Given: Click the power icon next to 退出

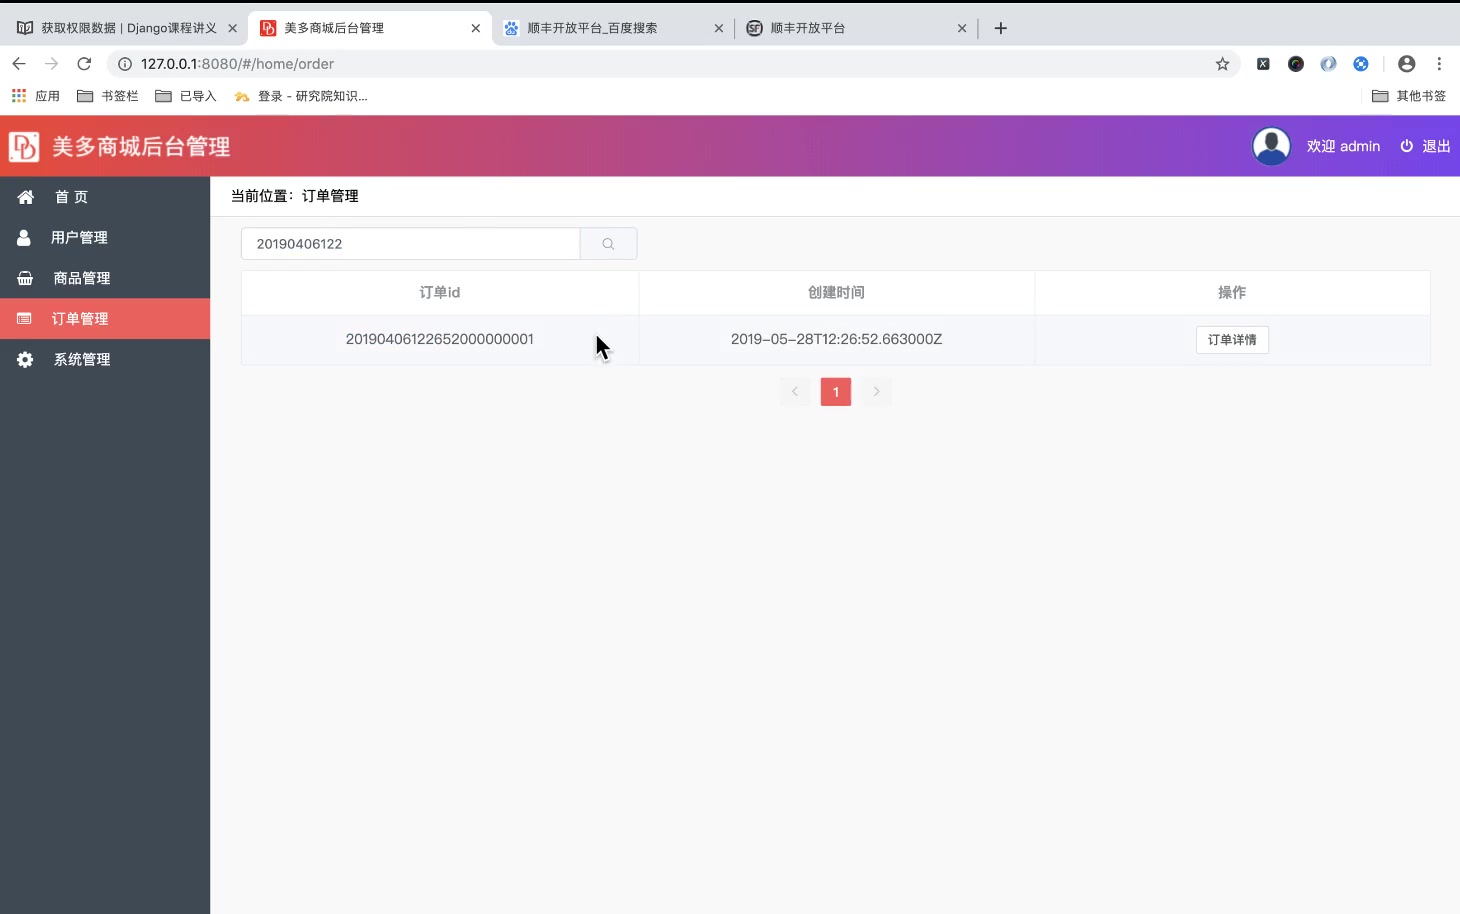Looking at the screenshot, I should [1405, 146].
